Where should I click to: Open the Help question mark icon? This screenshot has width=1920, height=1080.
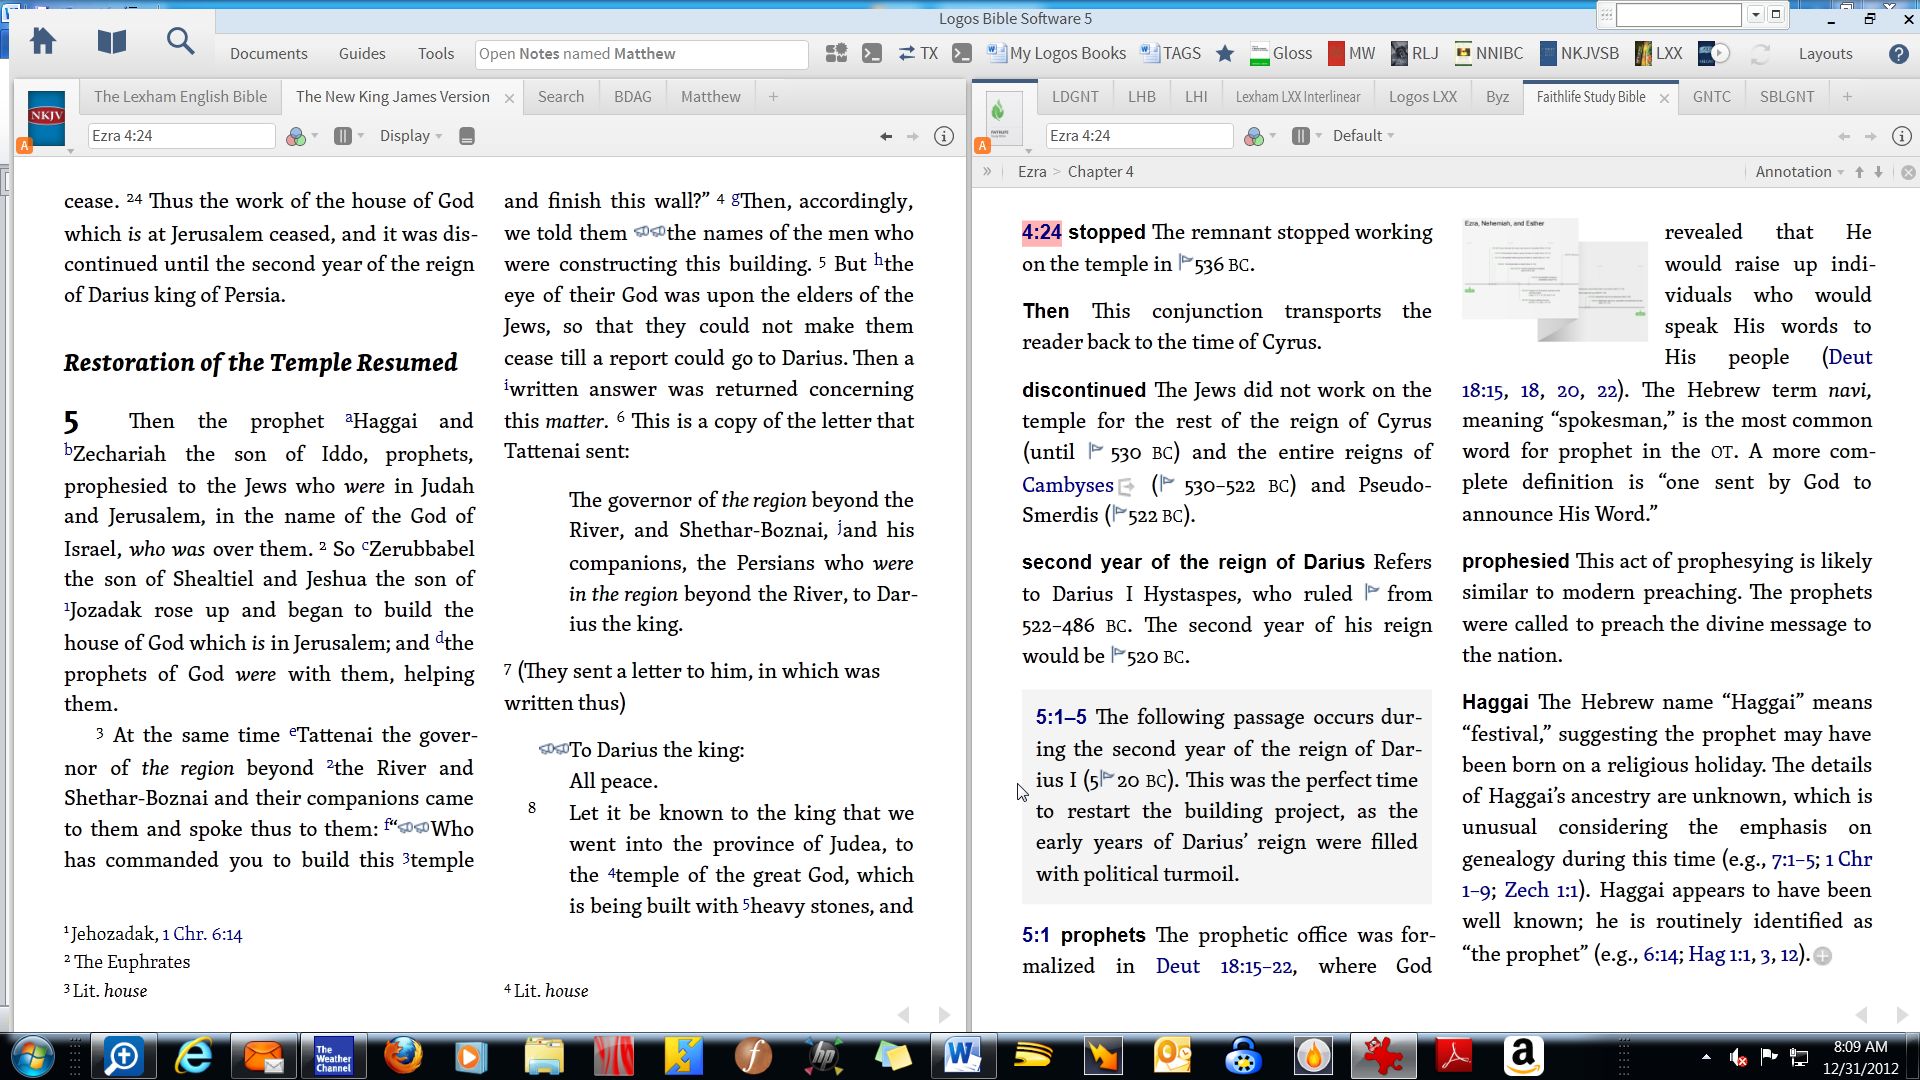click(x=1898, y=54)
